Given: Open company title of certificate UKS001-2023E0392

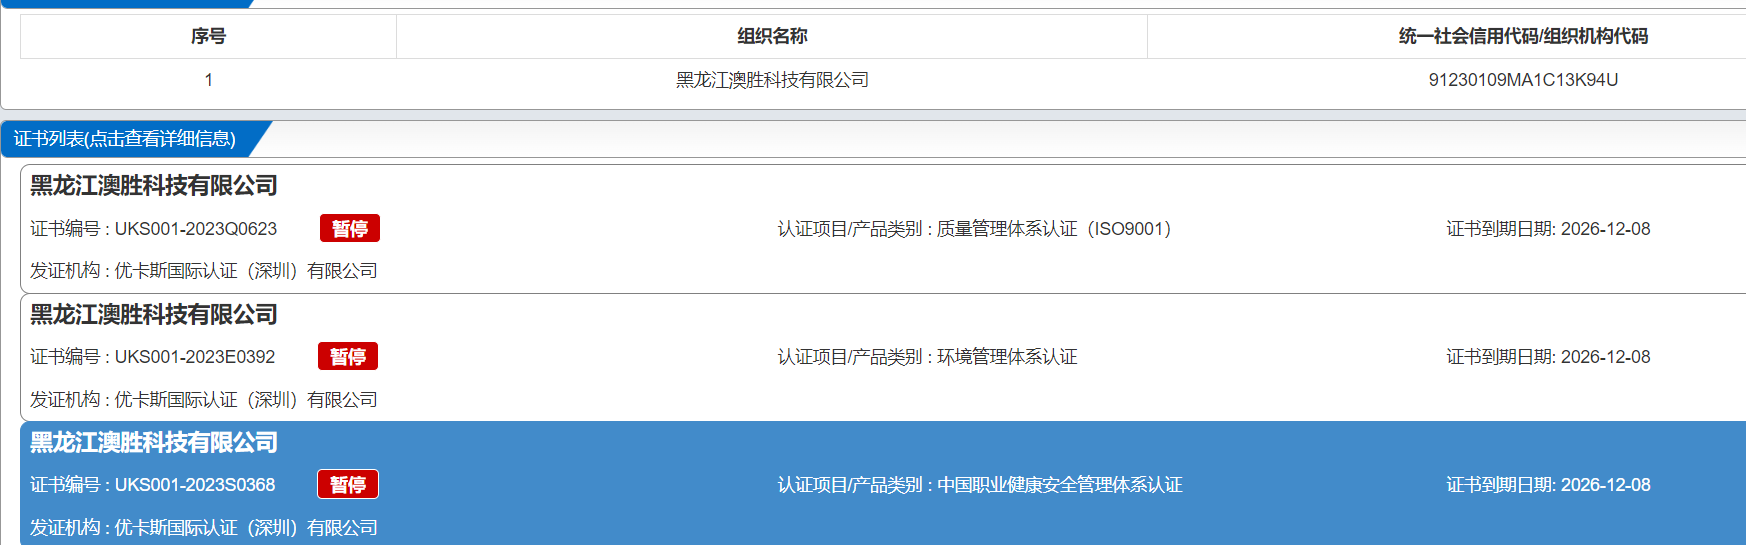Looking at the screenshot, I should pyautogui.click(x=154, y=315).
